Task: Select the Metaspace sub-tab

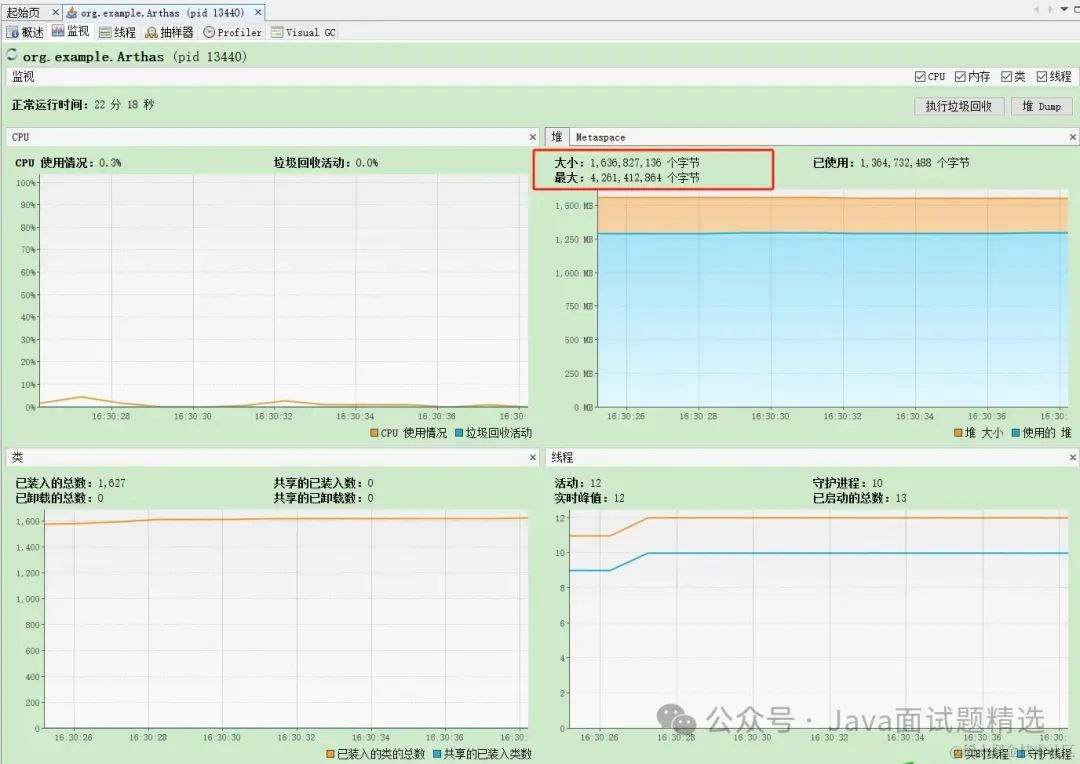Action: point(601,137)
